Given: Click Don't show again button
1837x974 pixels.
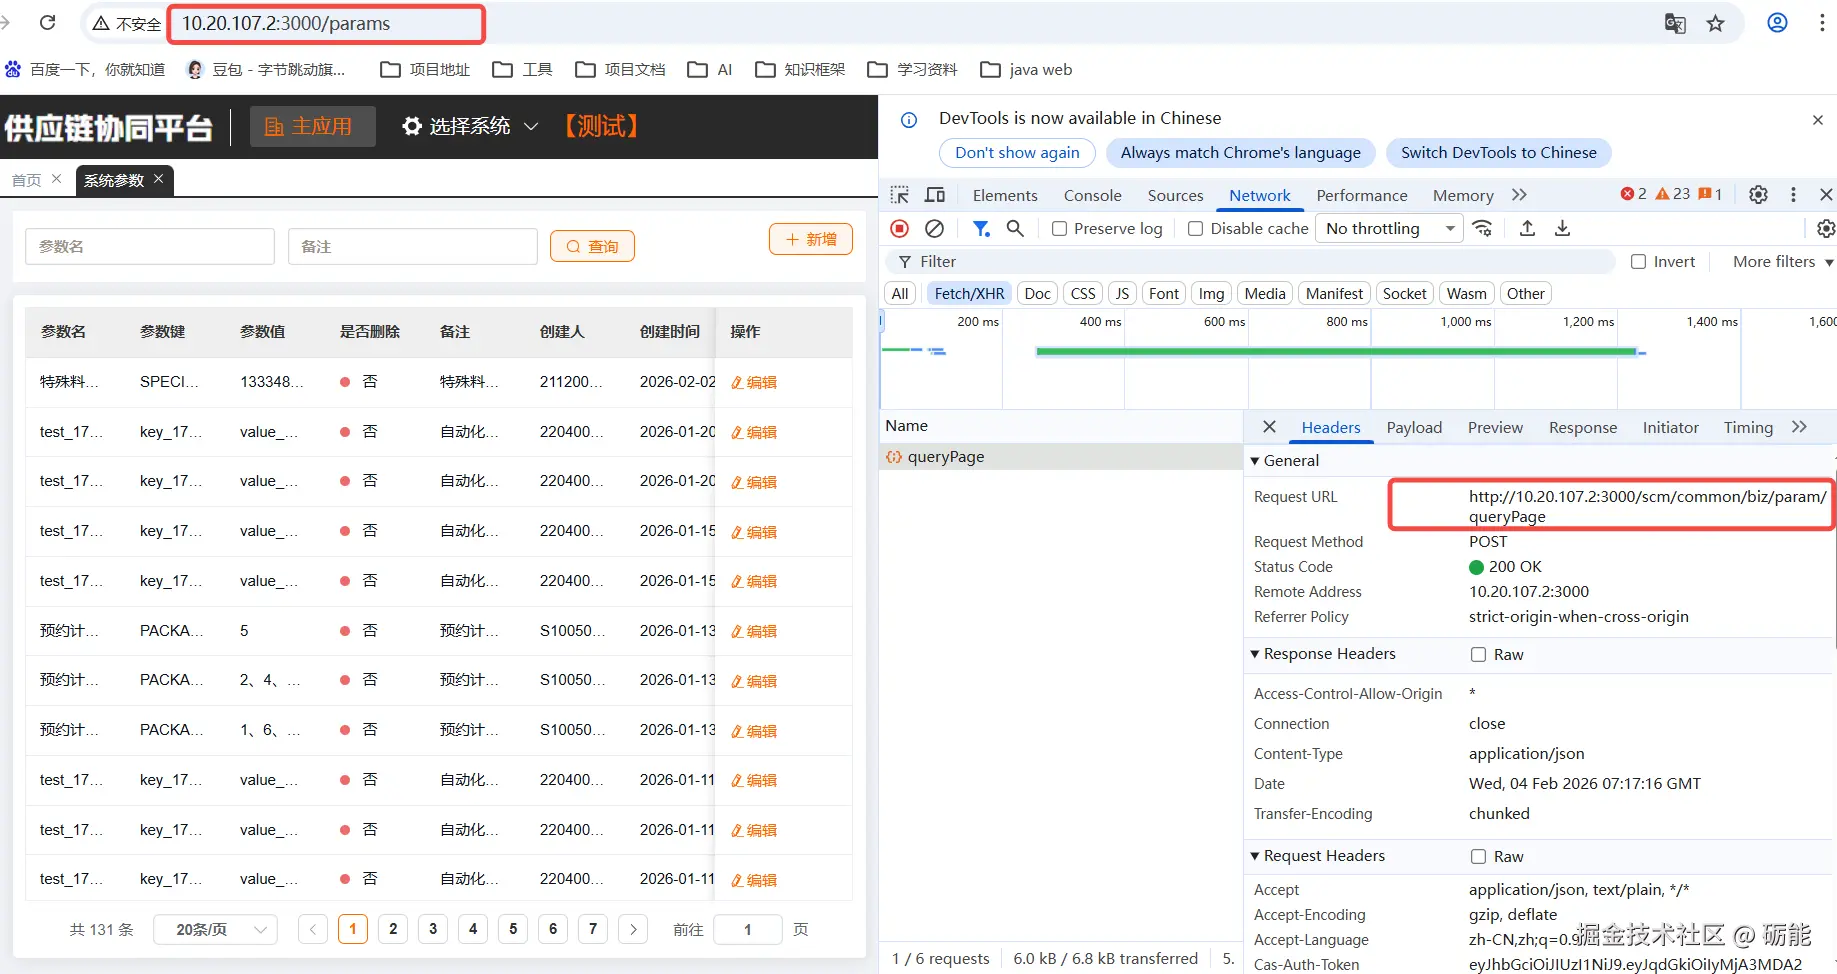Looking at the screenshot, I should (x=1017, y=153).
